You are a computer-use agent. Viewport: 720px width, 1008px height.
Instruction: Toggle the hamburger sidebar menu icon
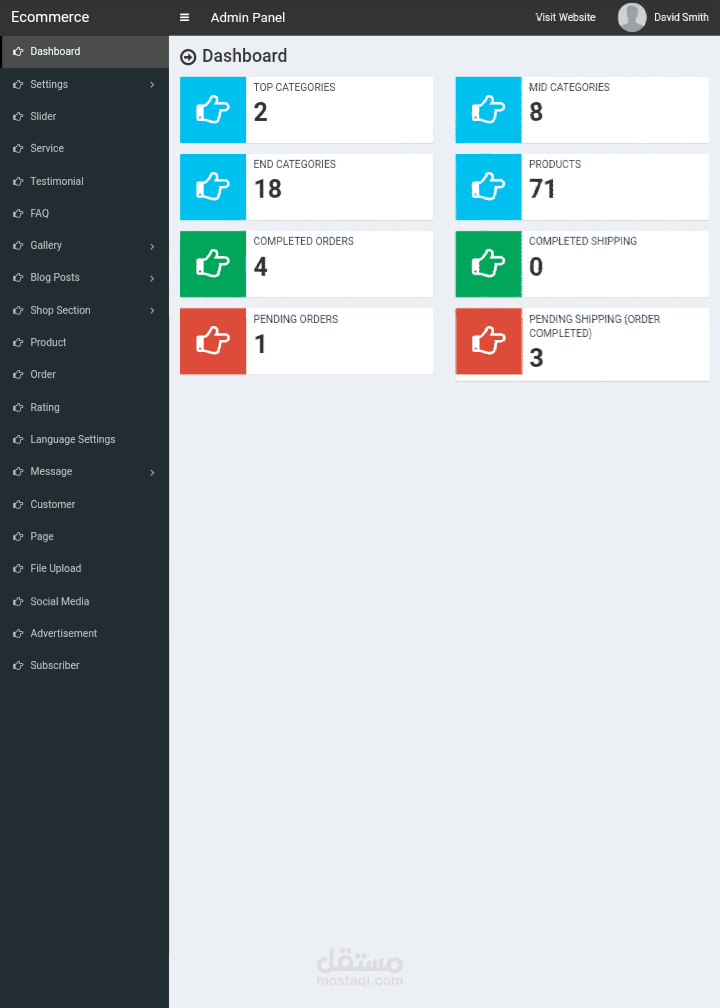click(184, 17)
